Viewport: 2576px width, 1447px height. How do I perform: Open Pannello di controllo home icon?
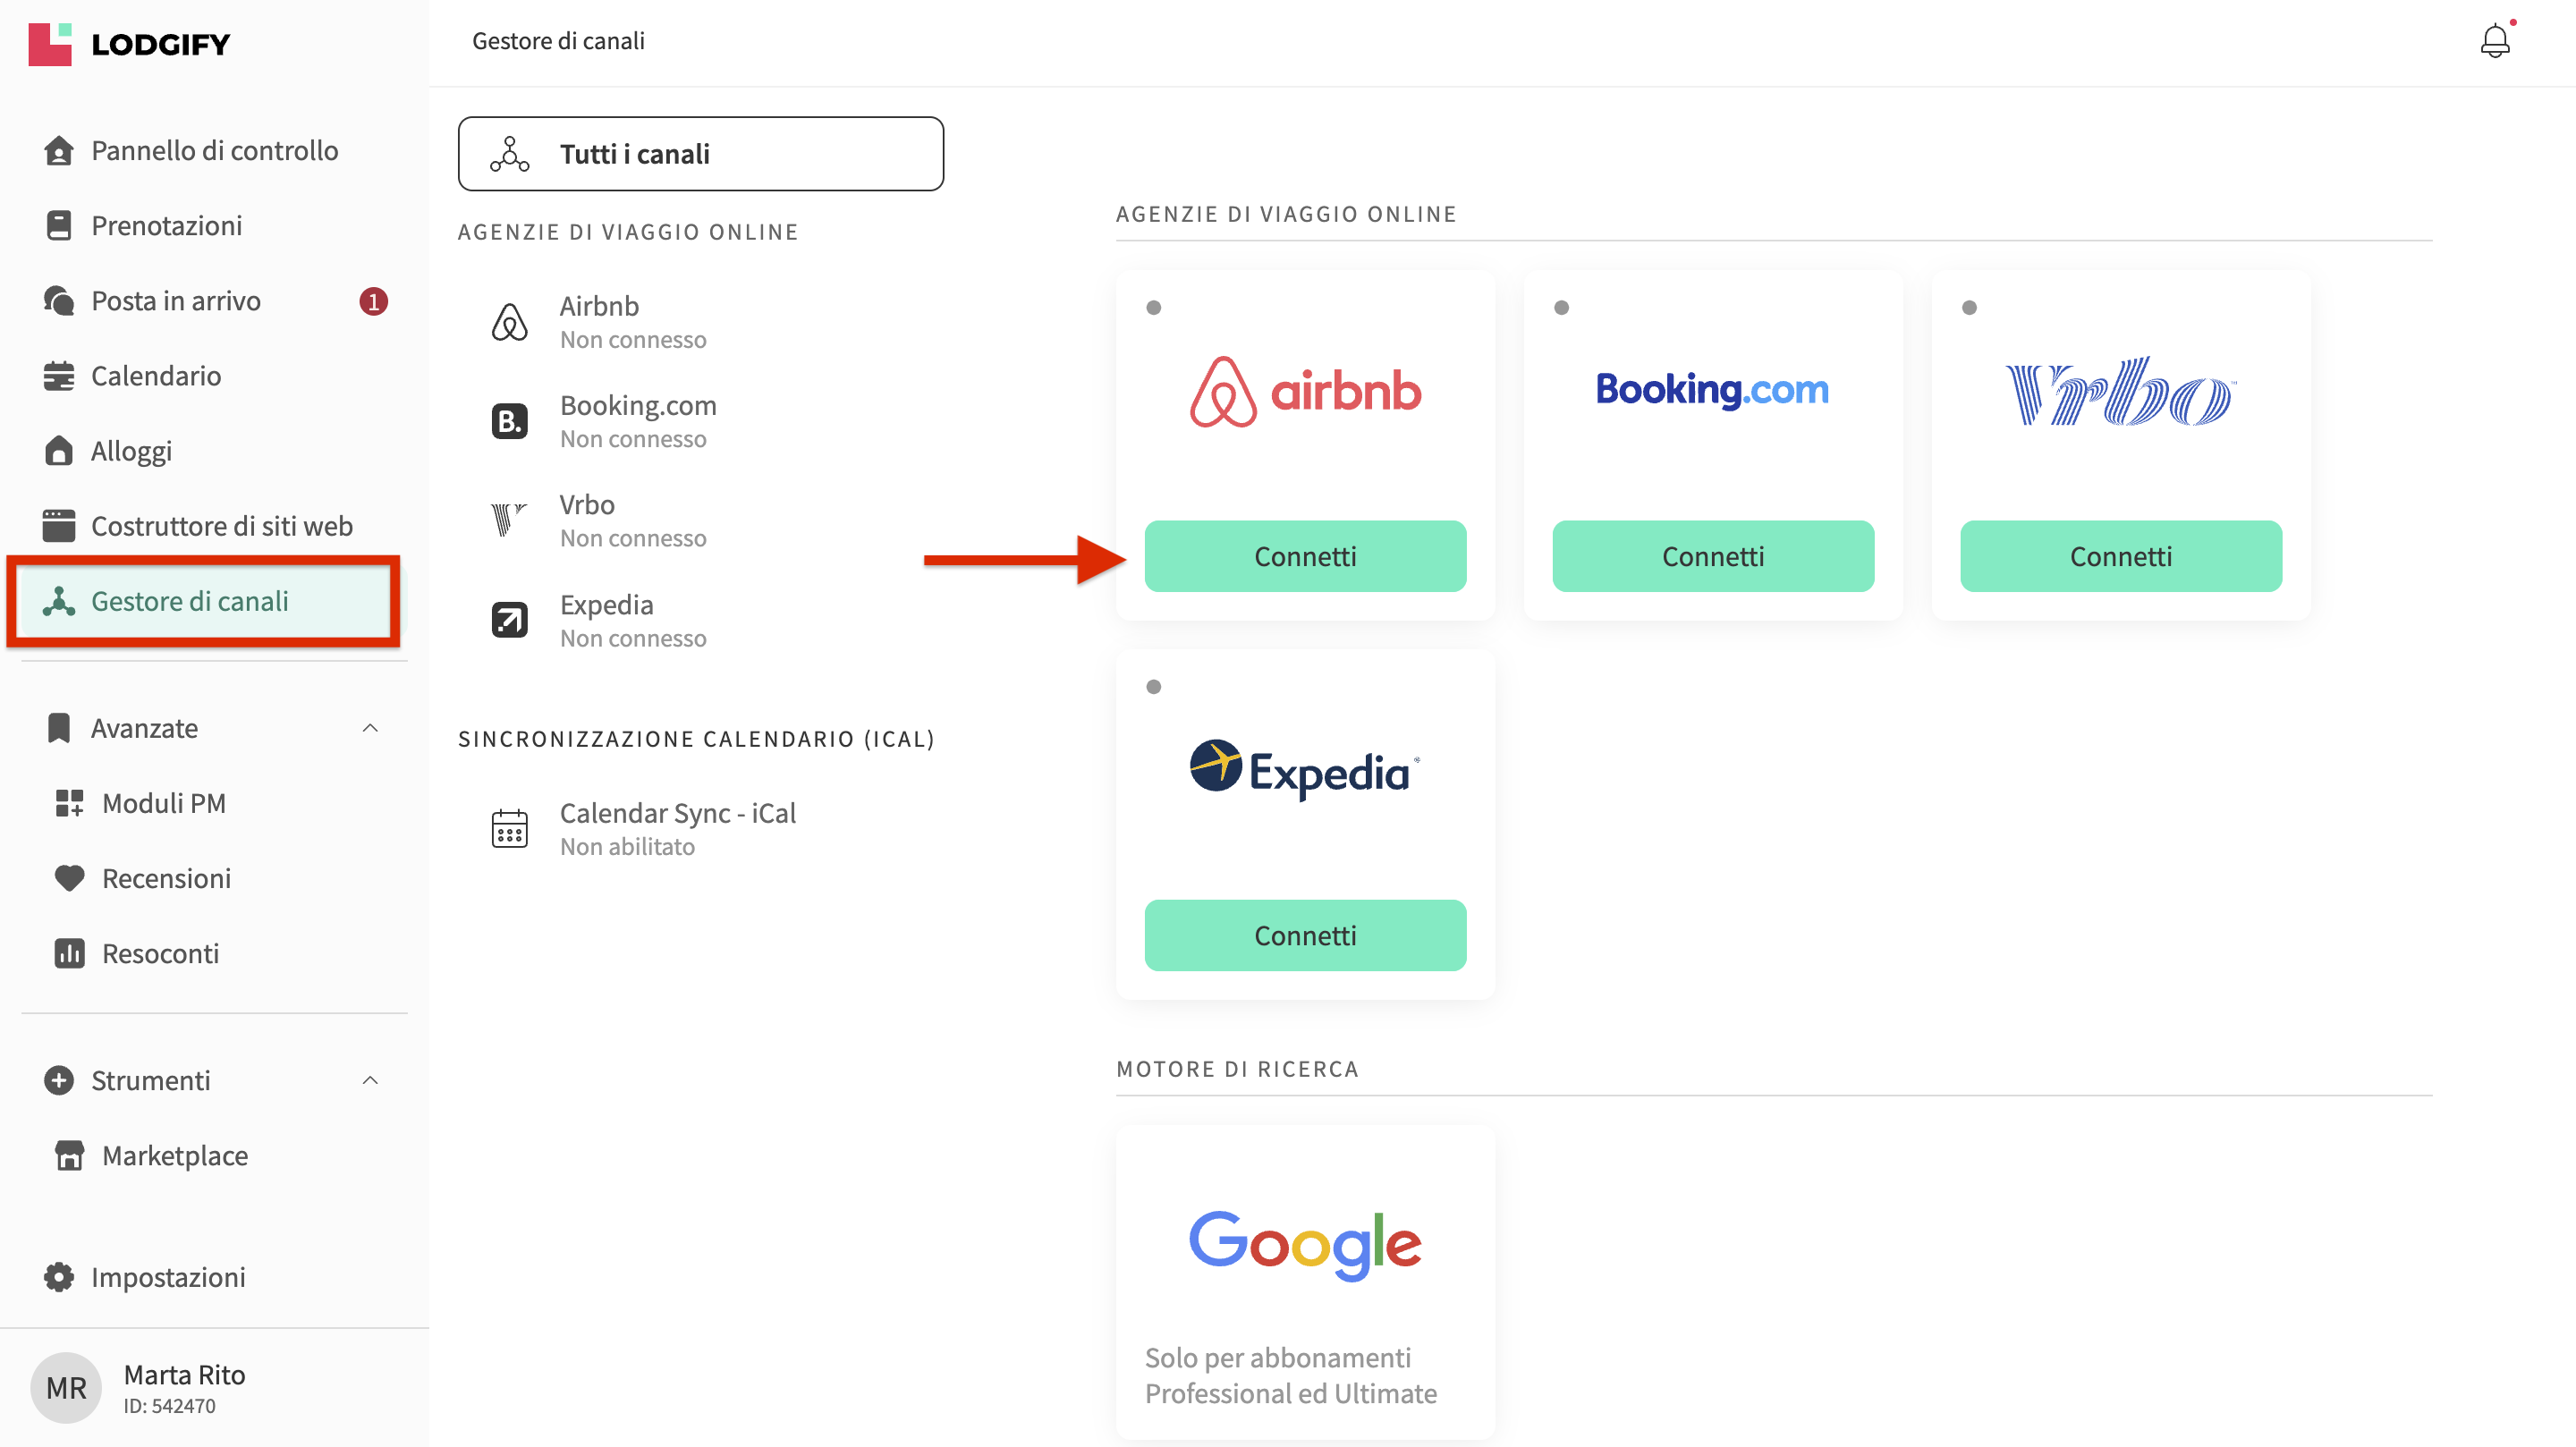point(59,151)
